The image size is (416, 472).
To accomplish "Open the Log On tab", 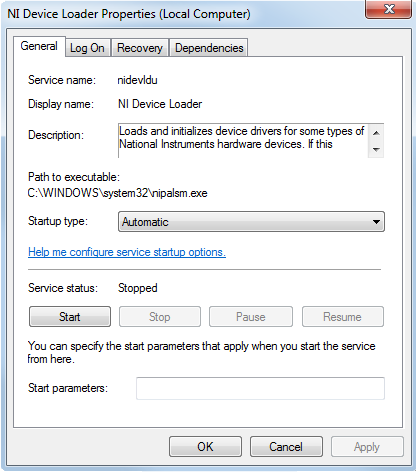I will tap(87, 48).
